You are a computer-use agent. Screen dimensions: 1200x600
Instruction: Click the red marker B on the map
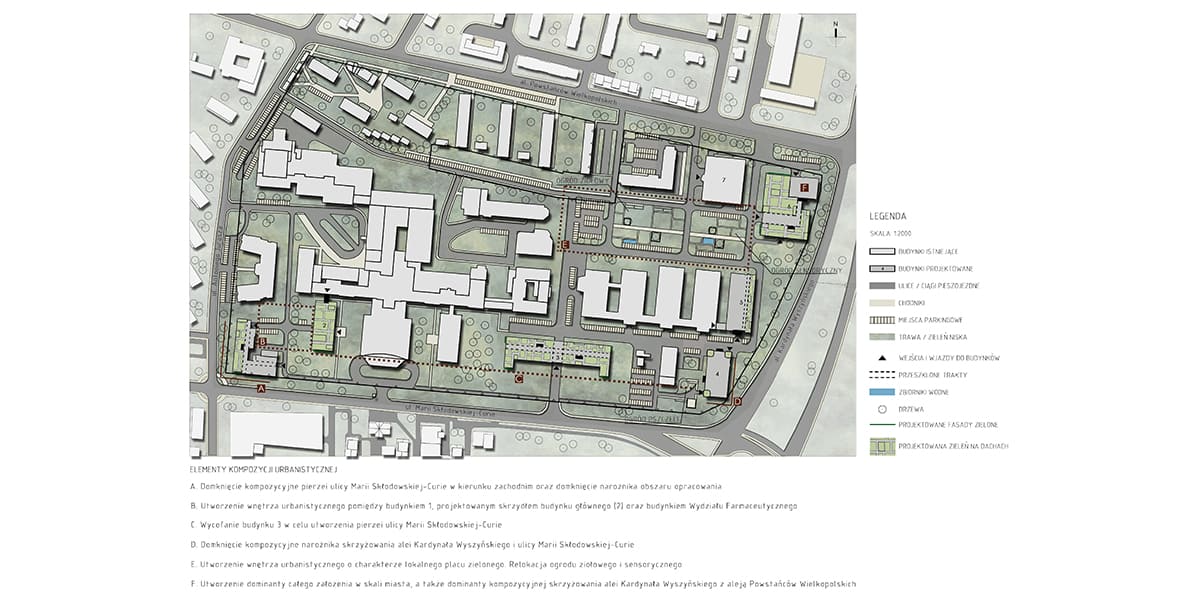pos(262,342)
